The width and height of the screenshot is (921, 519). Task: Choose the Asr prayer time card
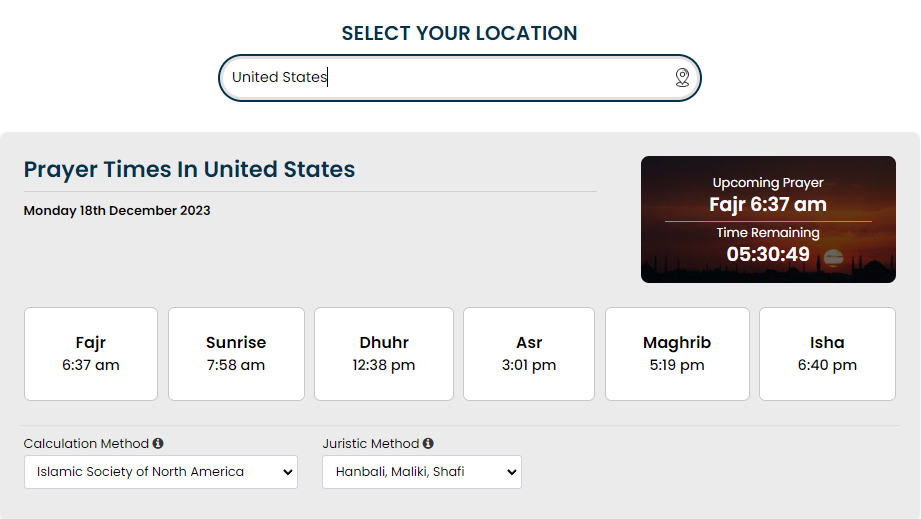click(529, 354)
